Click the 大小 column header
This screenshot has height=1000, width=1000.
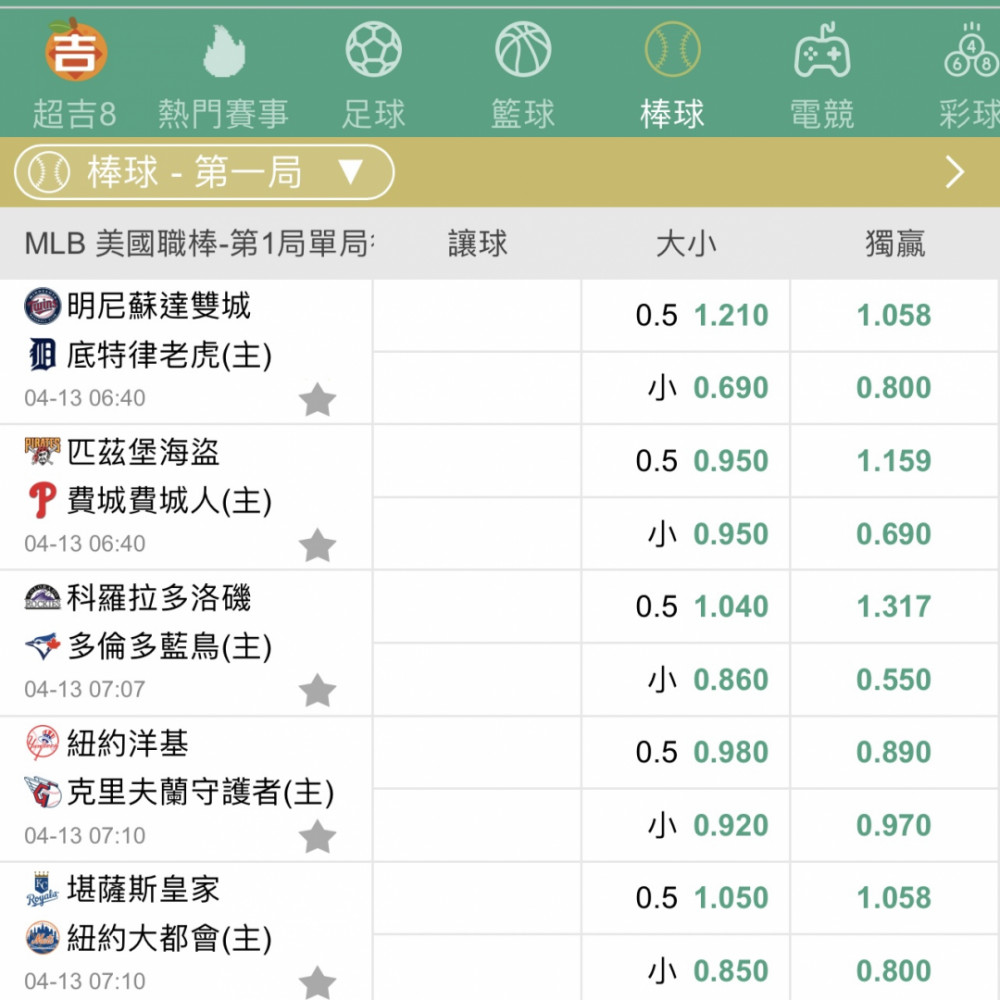click(x=686, y=244)
